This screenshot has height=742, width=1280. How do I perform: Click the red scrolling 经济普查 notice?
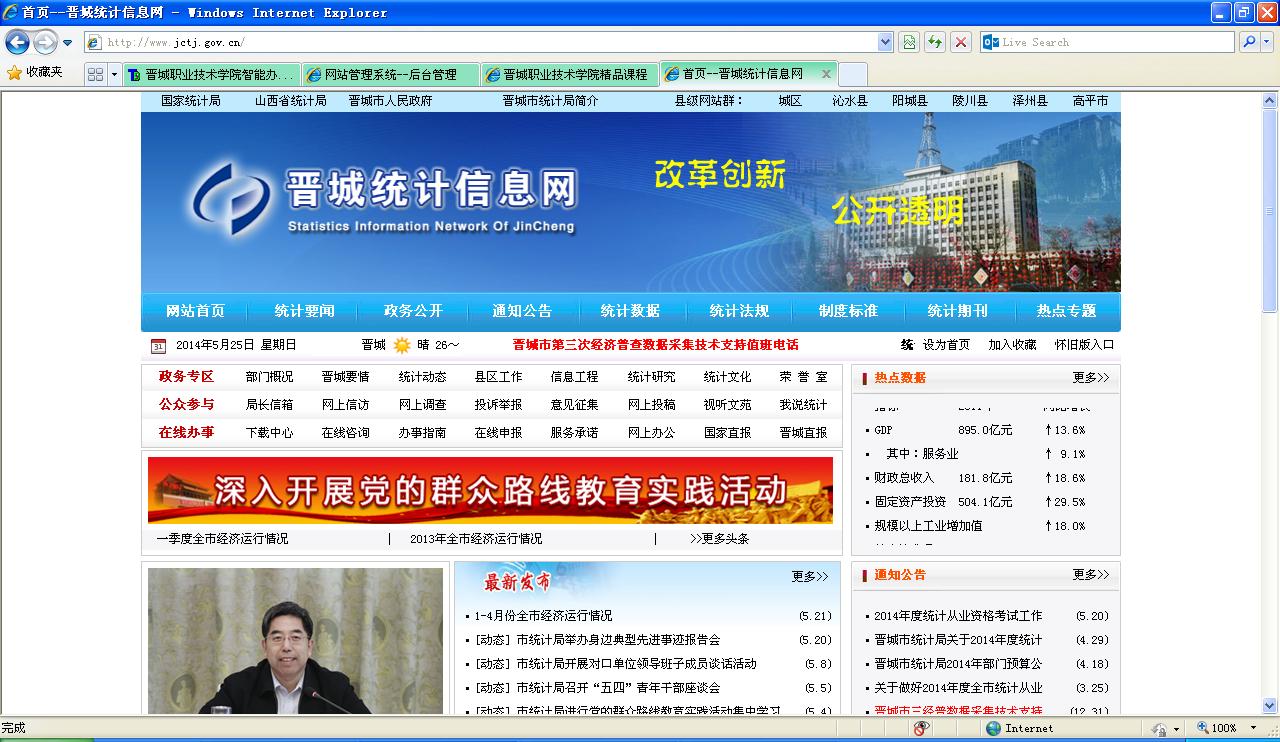tap(656, 345)
